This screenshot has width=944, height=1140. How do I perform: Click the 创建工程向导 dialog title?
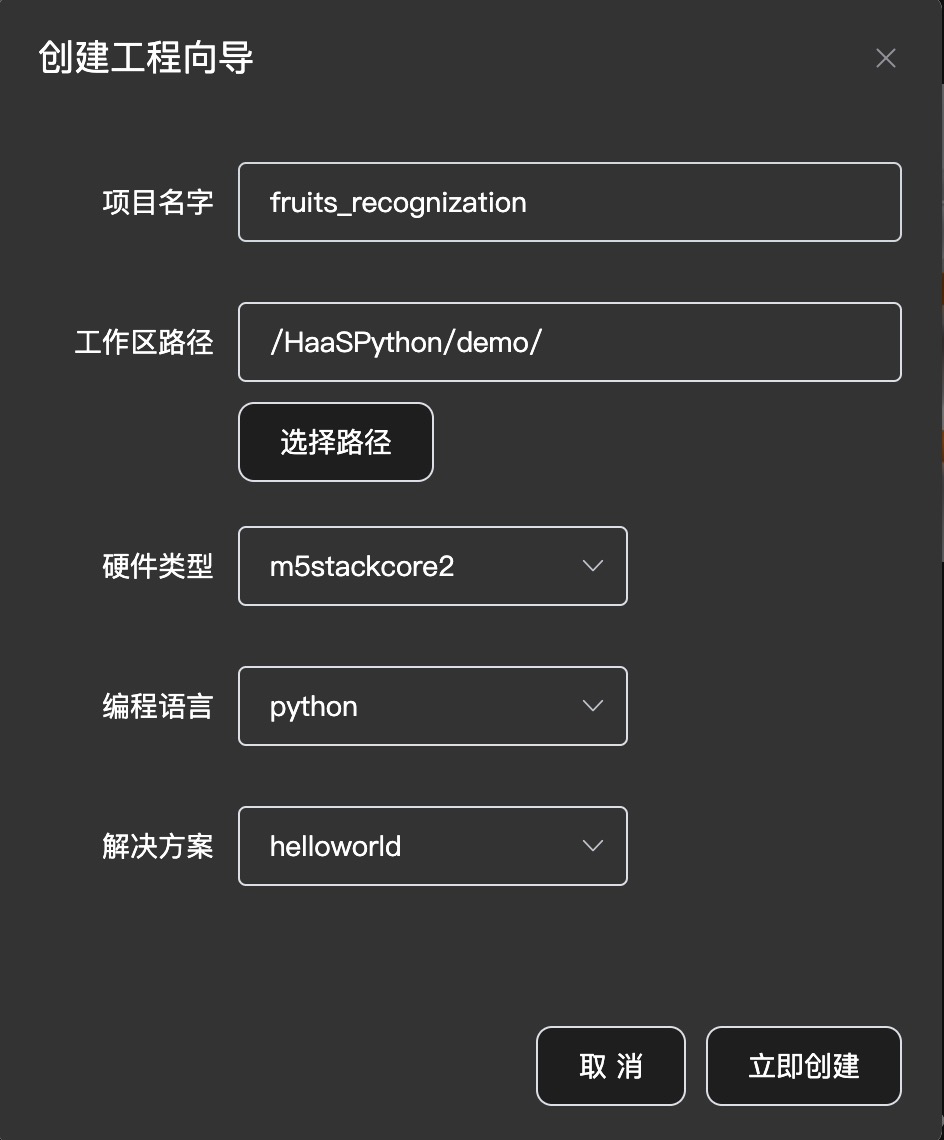point(145,57)
